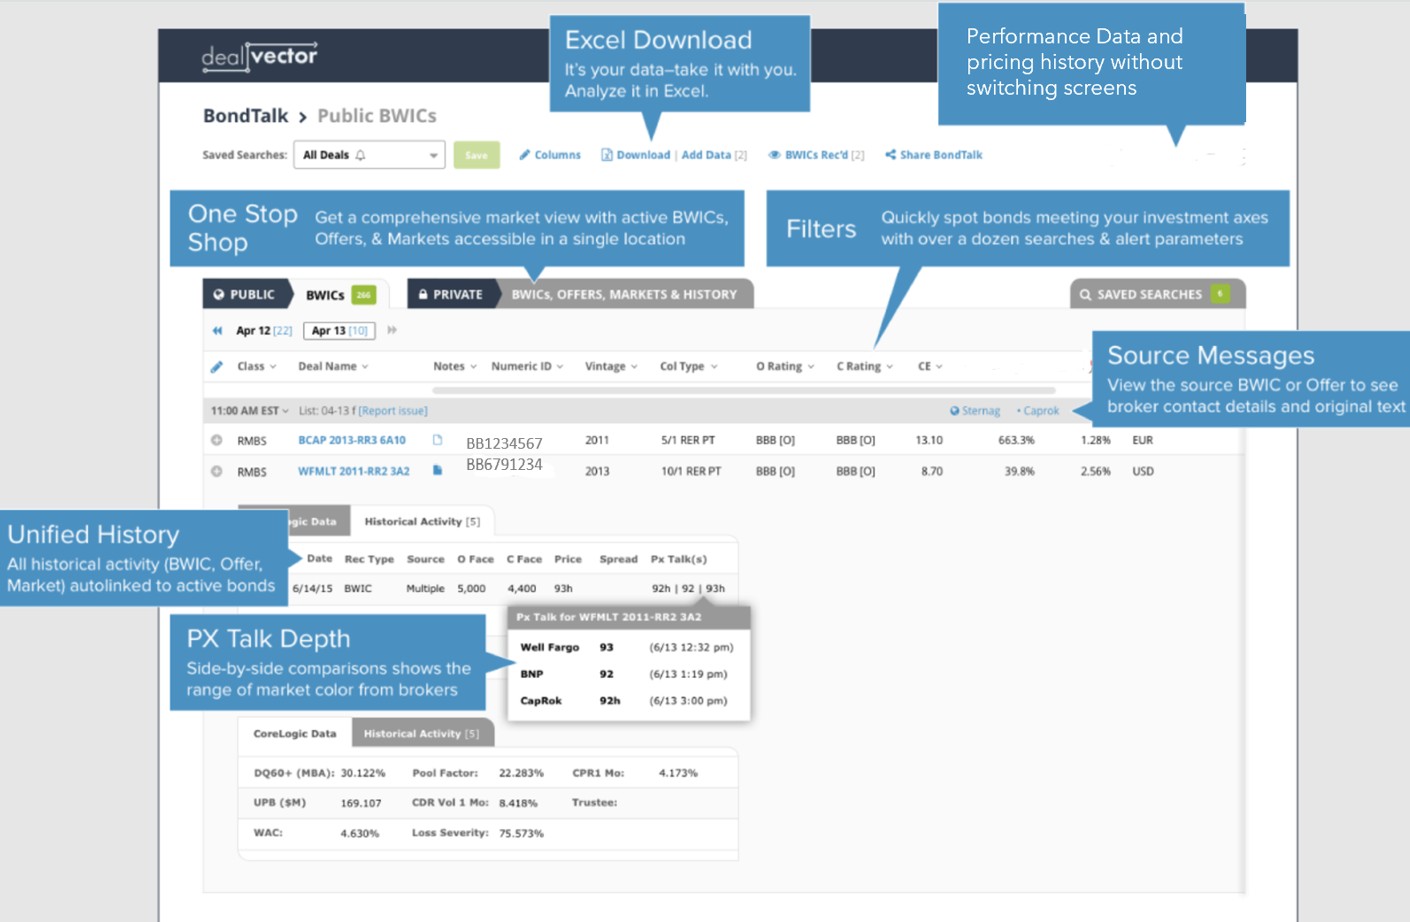Click the dealvector logo
1410x922 pixels.
tap(259, 57)
